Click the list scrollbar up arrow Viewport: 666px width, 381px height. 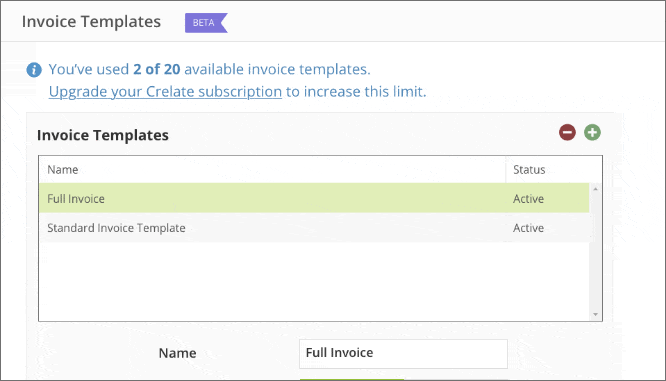[x=595, y=189]
